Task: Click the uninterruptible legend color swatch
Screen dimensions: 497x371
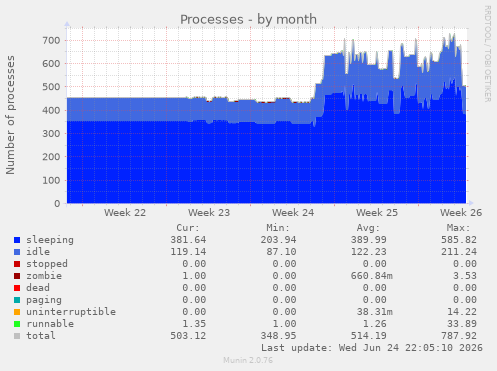Action: [x=17, y=312]
